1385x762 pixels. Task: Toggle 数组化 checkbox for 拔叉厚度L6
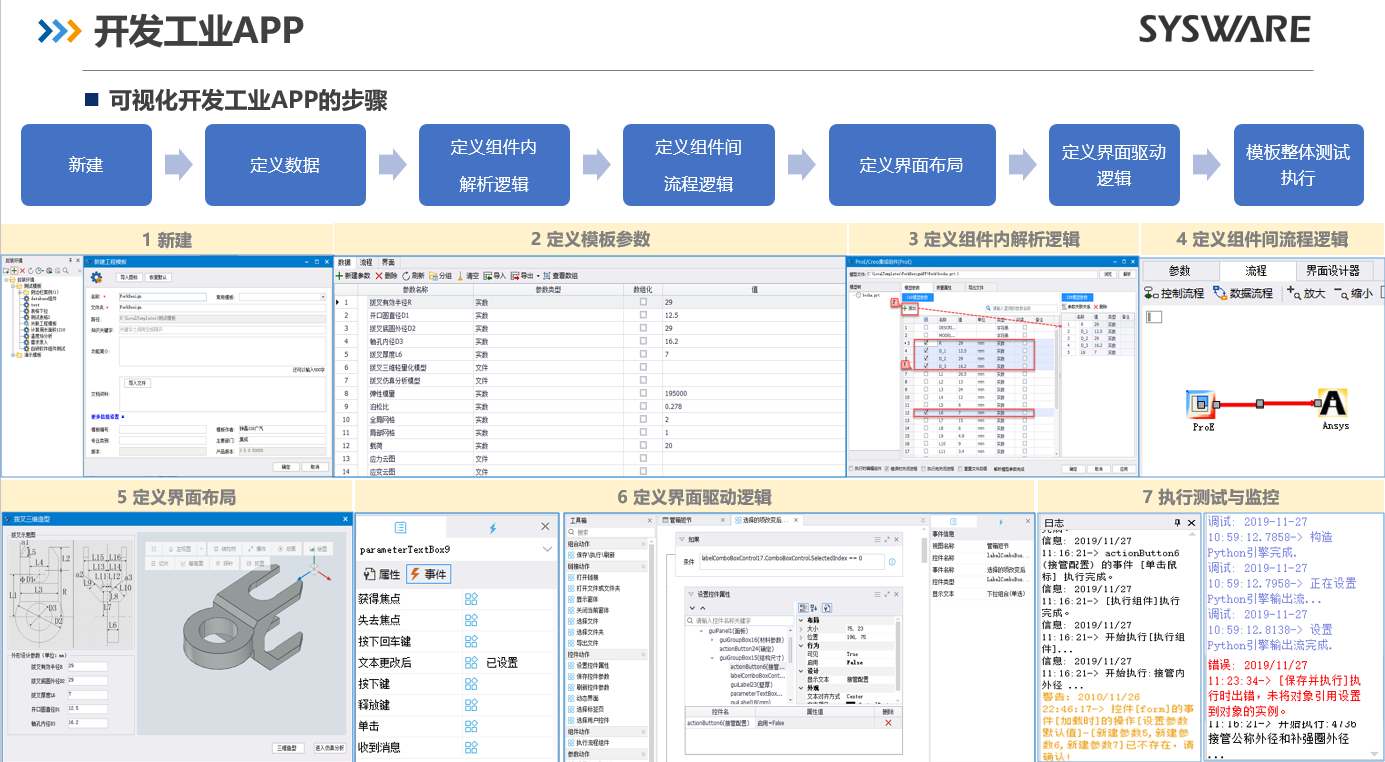point(642,354)
